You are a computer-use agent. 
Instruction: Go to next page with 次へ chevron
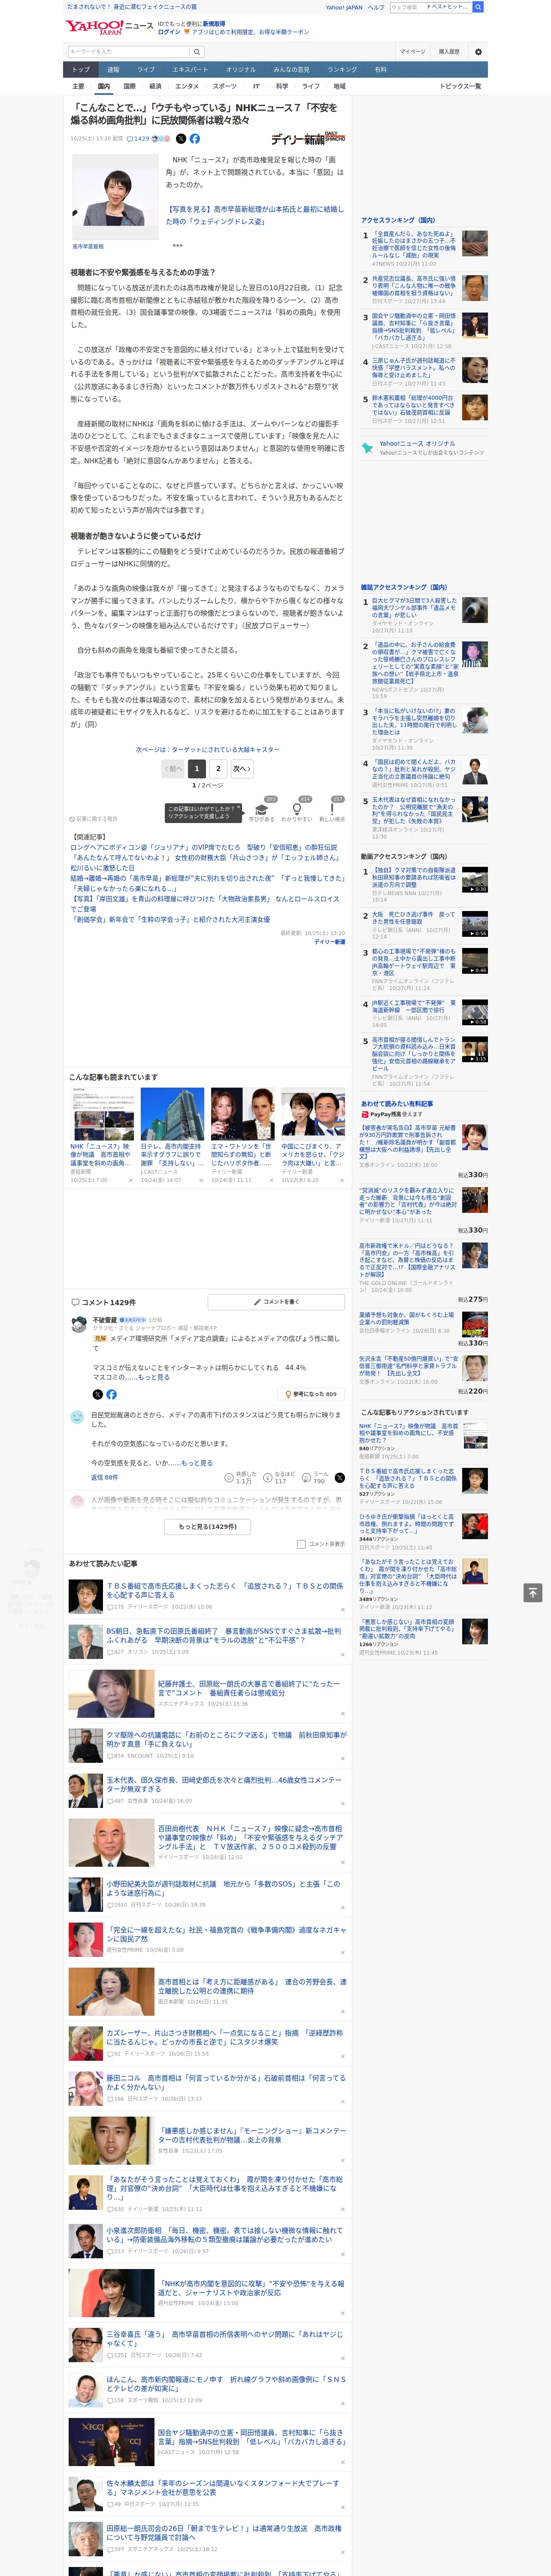242,769
